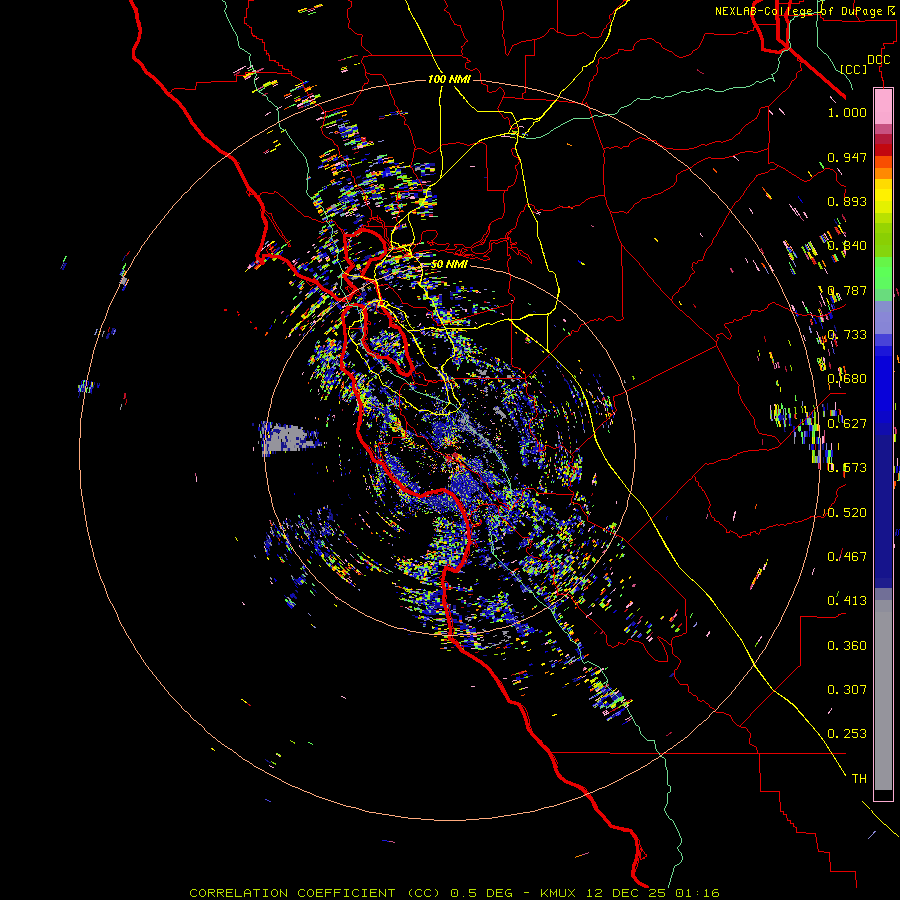The width and height of the screenshot is (900, 900).
Task: Select the 0.840 legend value
Action: 847,245
